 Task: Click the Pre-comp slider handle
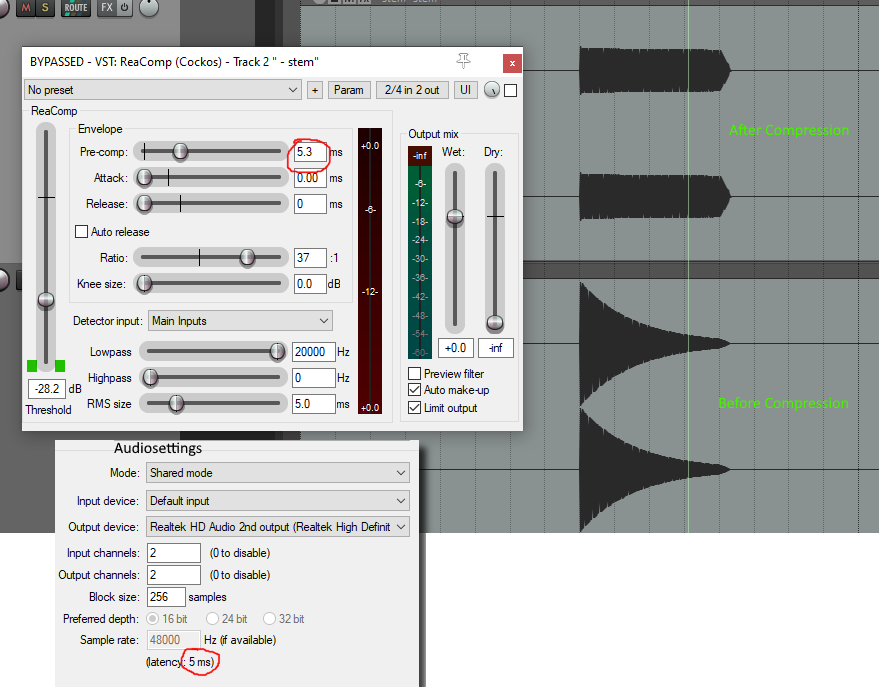coord(180,151)
